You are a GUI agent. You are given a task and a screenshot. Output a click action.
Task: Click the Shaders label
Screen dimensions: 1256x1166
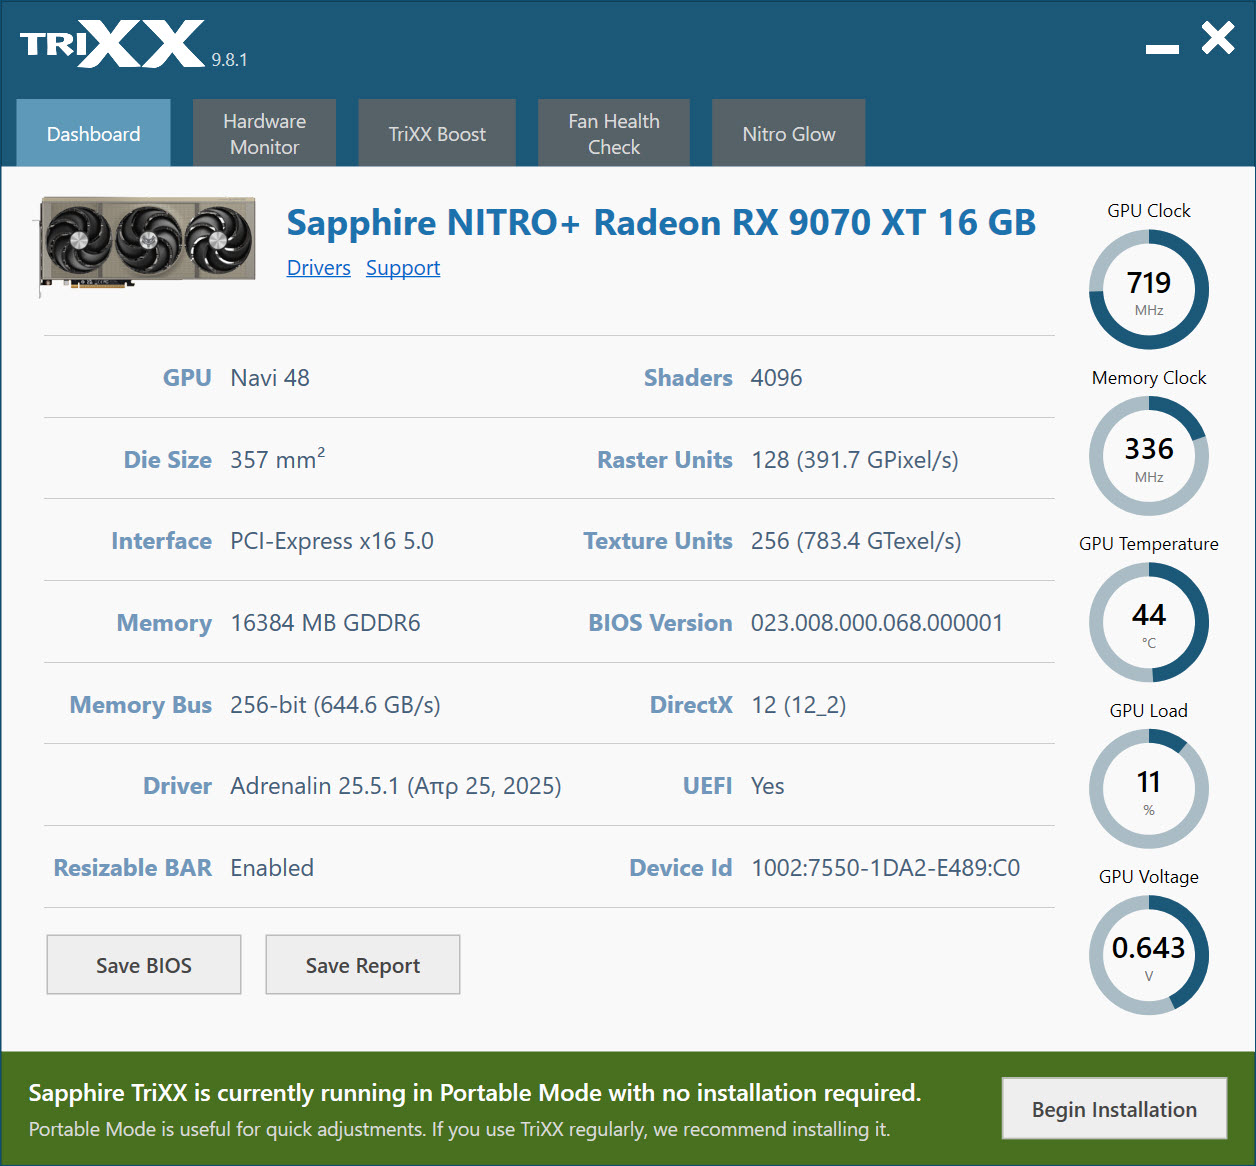tap(688, 378)
